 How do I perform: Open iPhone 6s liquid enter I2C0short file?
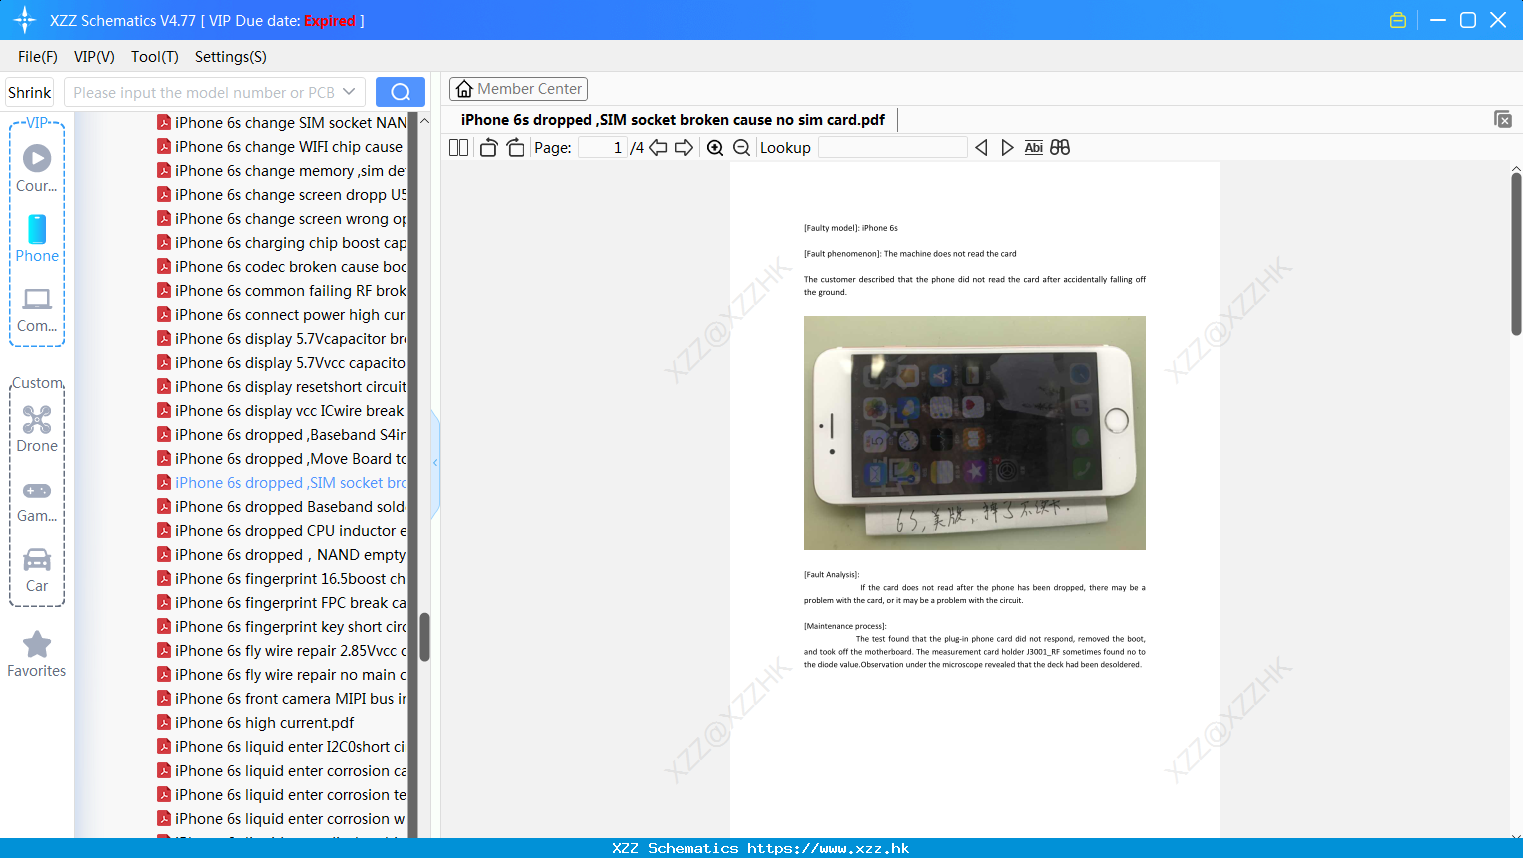coord(281,747)
